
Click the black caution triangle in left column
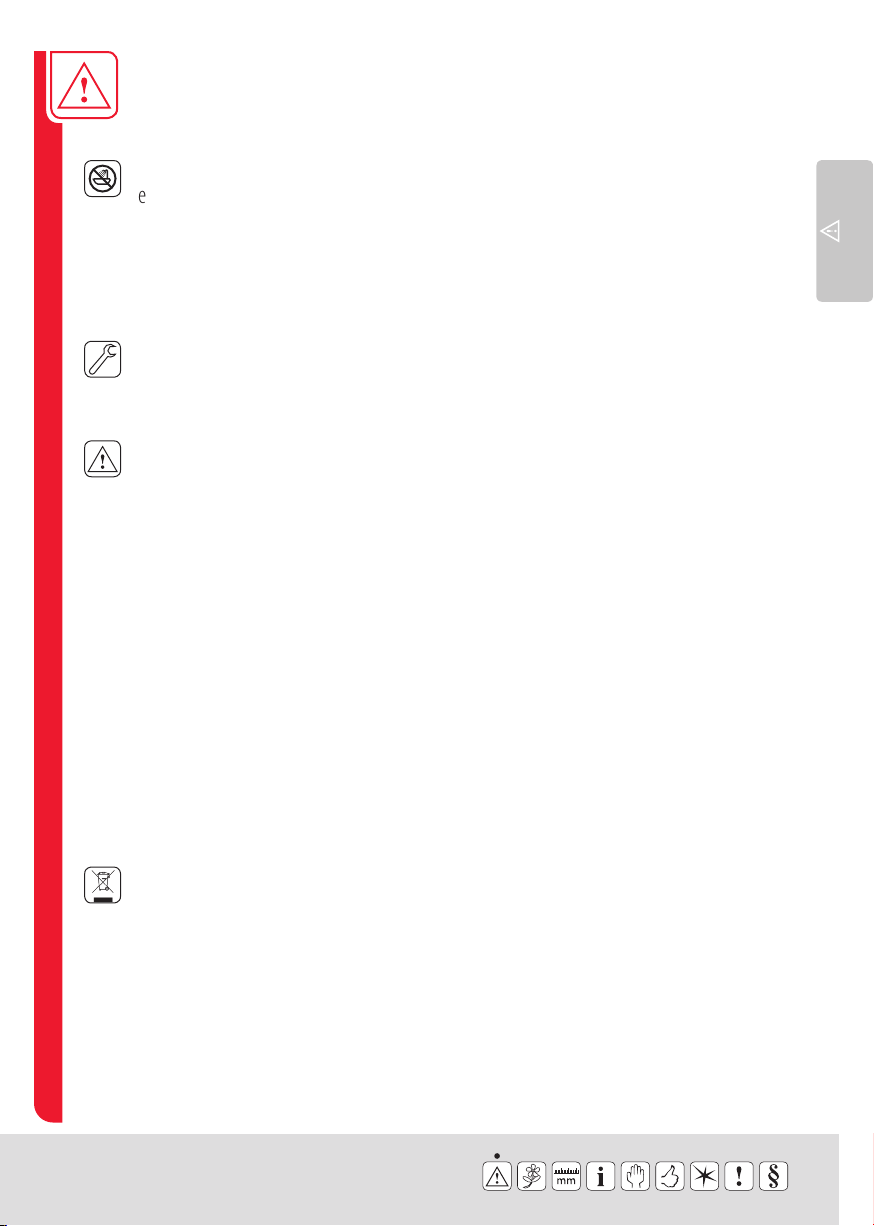[x=102, y=458]
